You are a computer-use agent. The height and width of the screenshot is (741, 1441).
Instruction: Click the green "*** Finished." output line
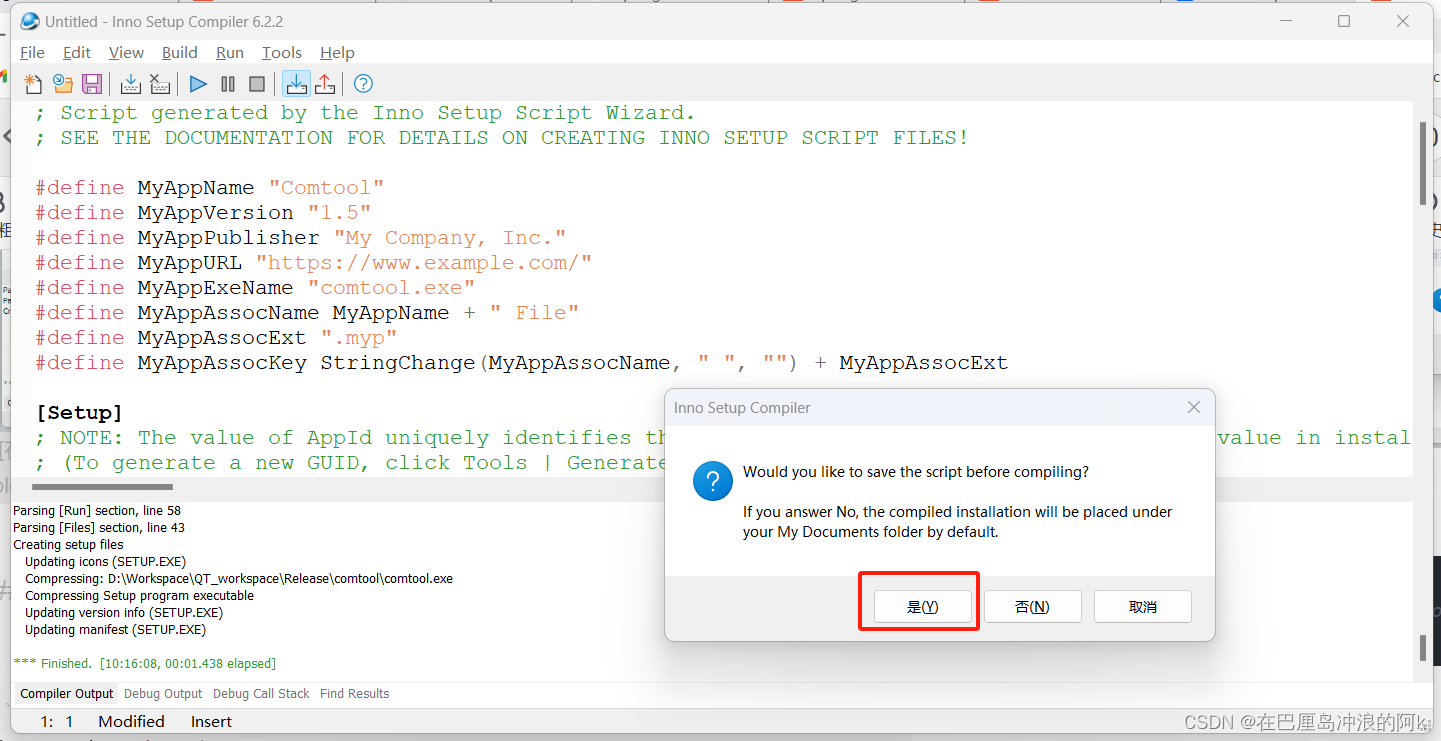pos(145,663)
